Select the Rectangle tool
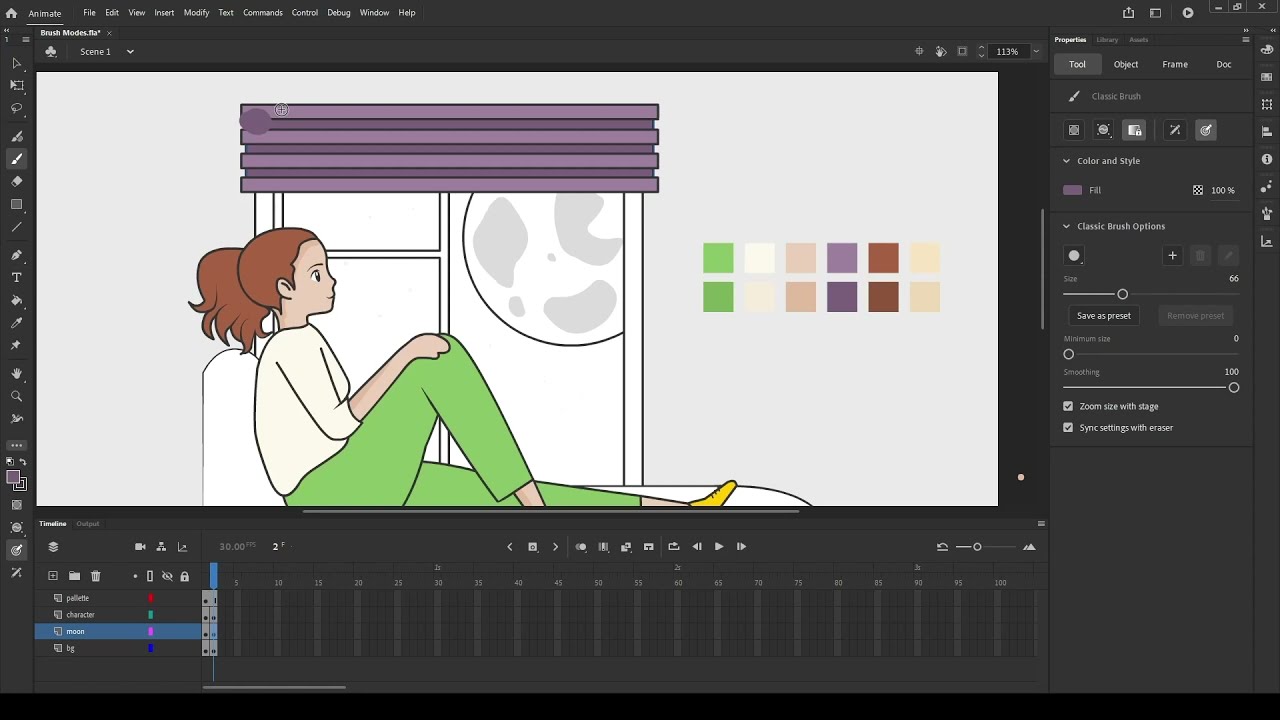This screenshot has width=1280, height=720. coord(17,204)
